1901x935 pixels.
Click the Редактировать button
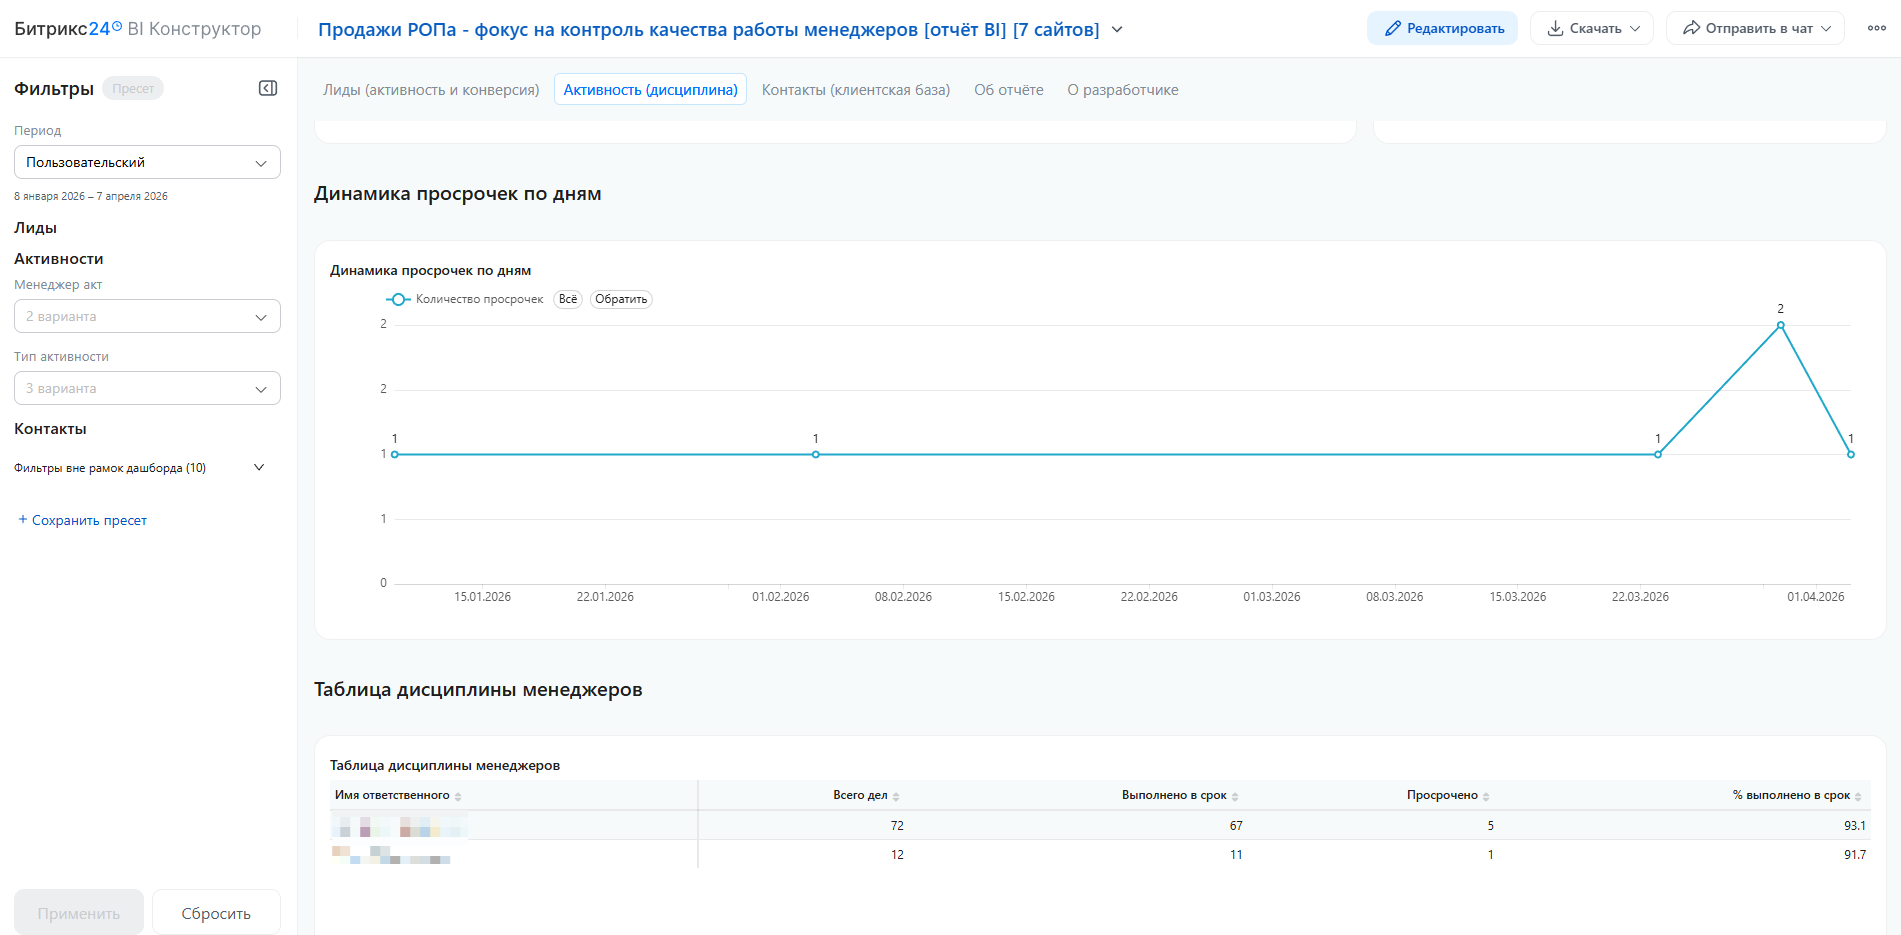[x=1442, y=28]
